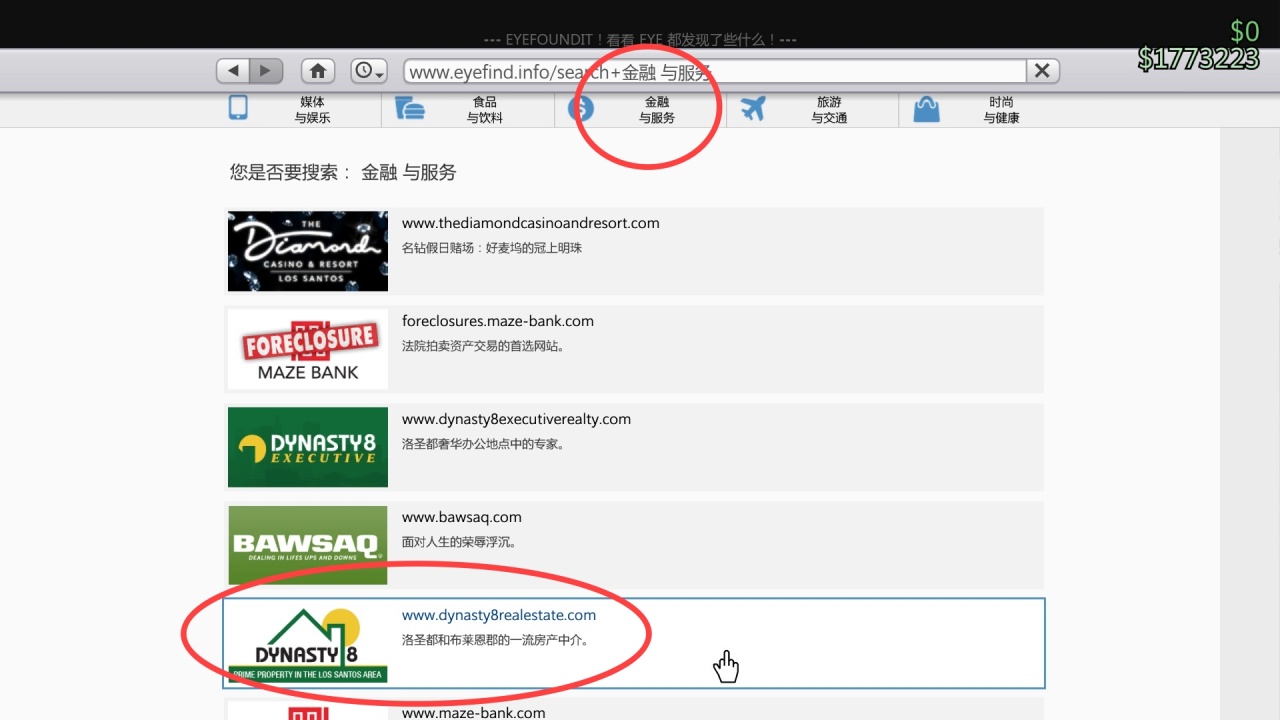Visit www.bawsaq.com link

pyautogui.click(x=462, y=517)
